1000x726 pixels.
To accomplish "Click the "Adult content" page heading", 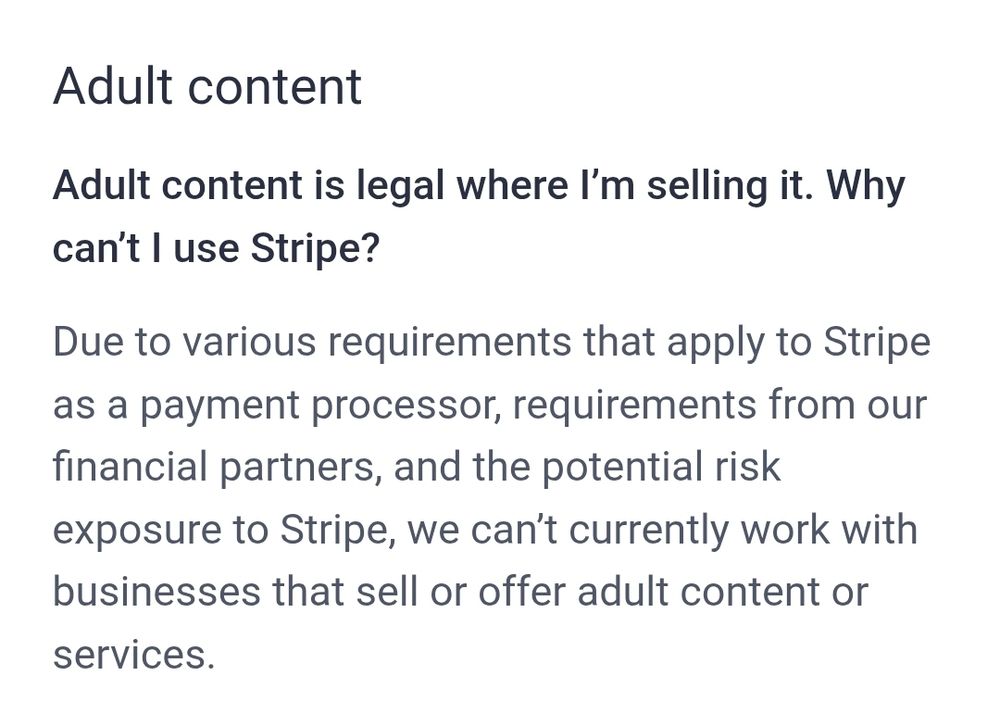I will [x=207, y=86].
